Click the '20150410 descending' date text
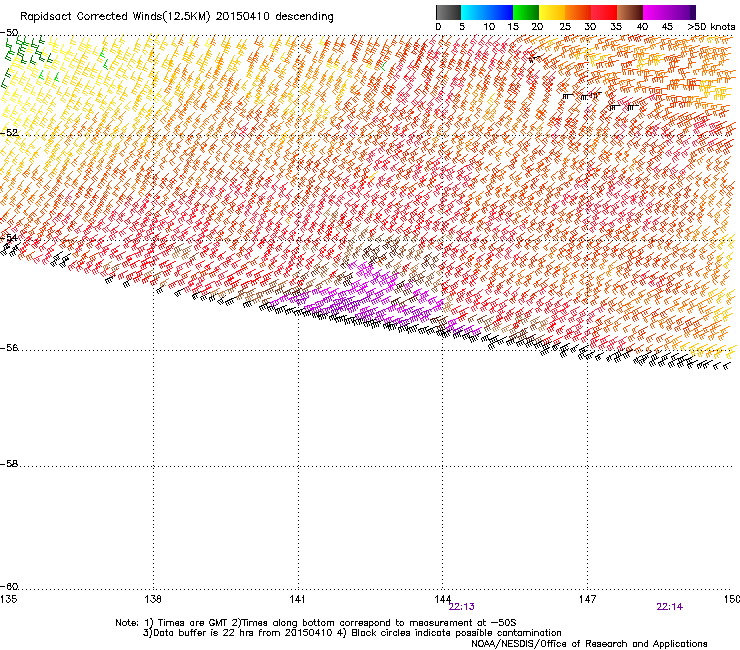Screen dimensions: 740x650 click(275, 17)
